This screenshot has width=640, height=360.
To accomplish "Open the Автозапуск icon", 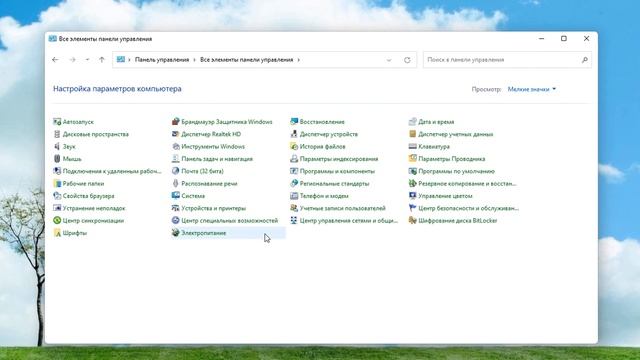I will 57,122.
